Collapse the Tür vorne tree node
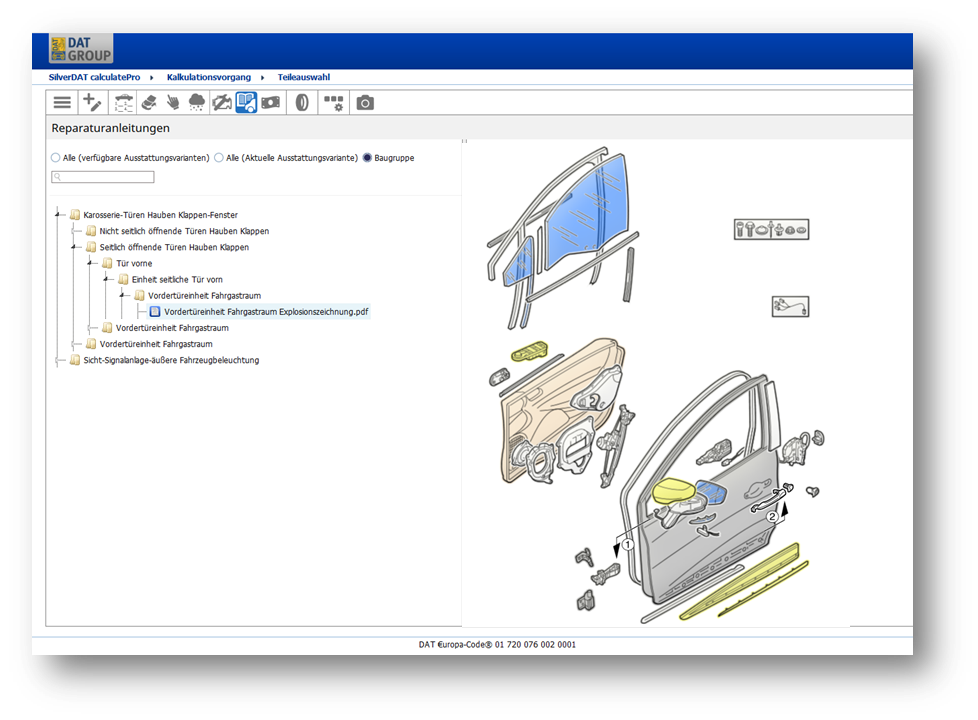The height and width of the screenshot is (720, 978). coord(90,263)
